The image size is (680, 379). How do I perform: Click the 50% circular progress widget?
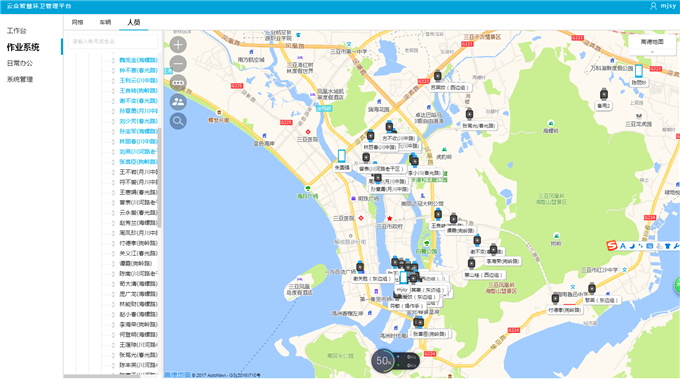point(383,361)
